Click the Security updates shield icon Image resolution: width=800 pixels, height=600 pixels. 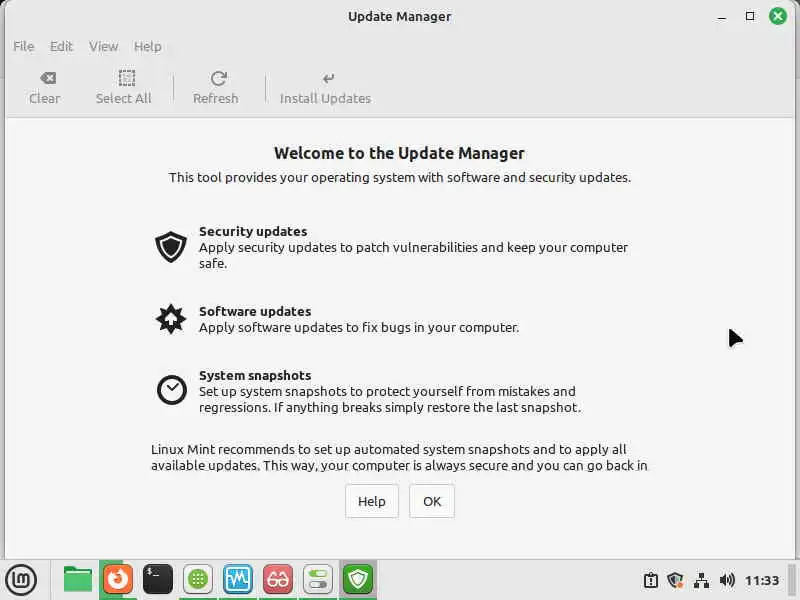pos(171,247)
